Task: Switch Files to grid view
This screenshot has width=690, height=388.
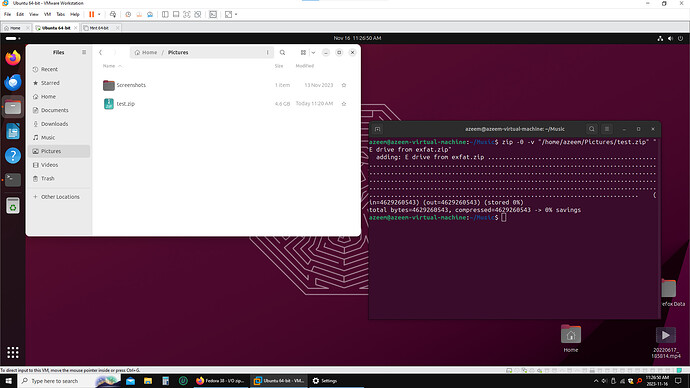Action: coord(303,52)
